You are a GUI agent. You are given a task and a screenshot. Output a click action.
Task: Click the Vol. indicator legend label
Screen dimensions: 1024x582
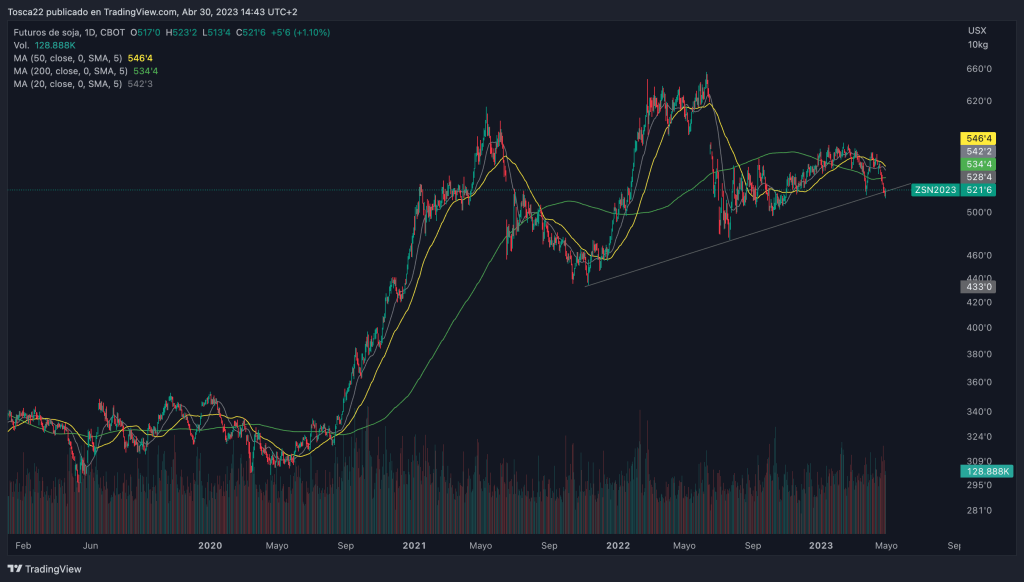coord(22,46)
